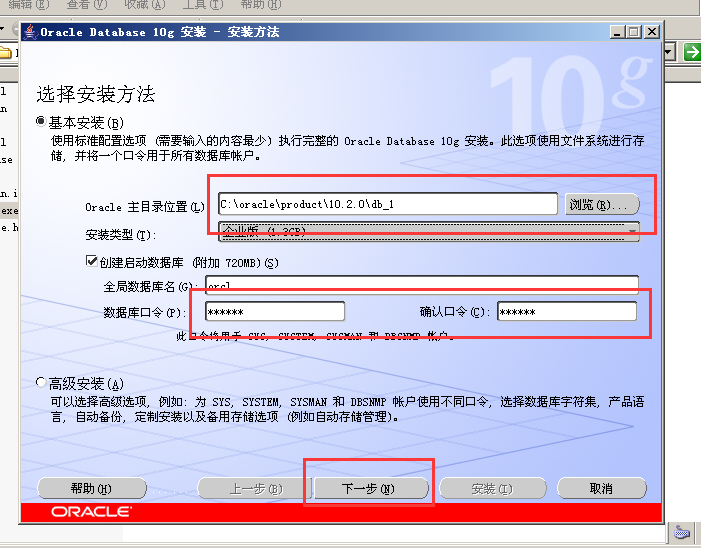
Task: Open the 安装类型 dropdown
Action: click(x=429, y=232)
